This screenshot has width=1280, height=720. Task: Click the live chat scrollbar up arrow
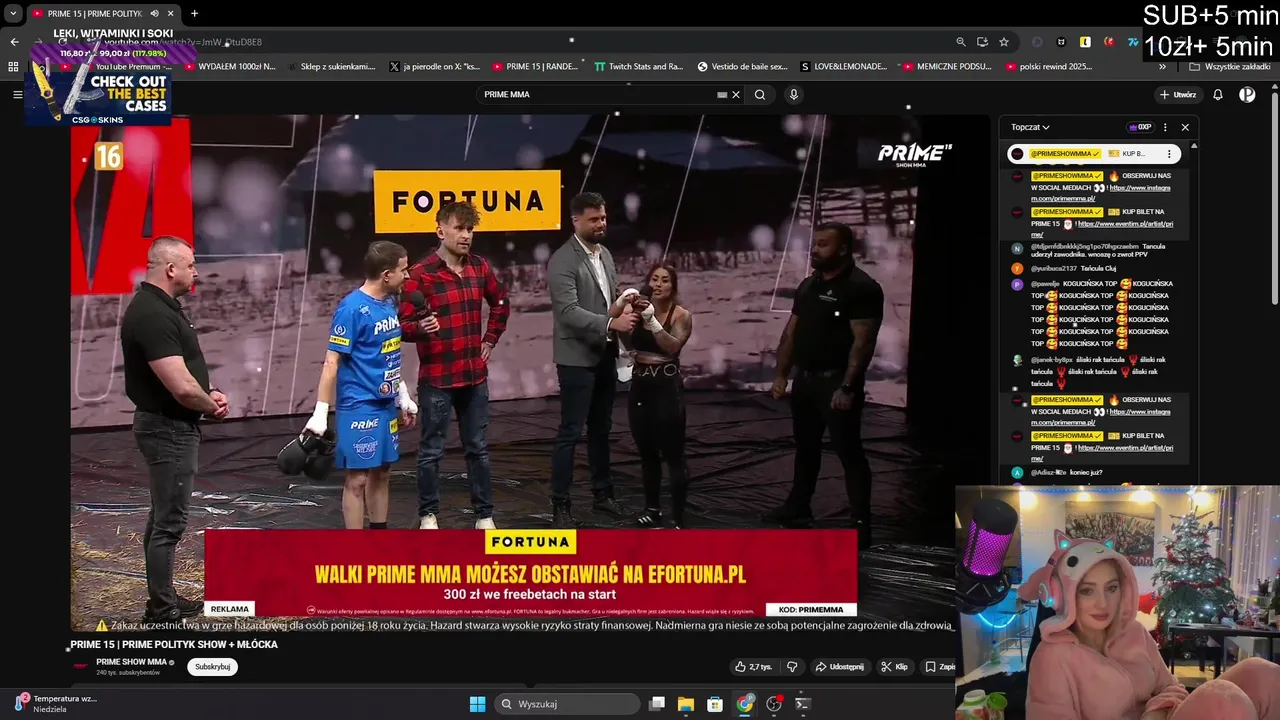1194,146
